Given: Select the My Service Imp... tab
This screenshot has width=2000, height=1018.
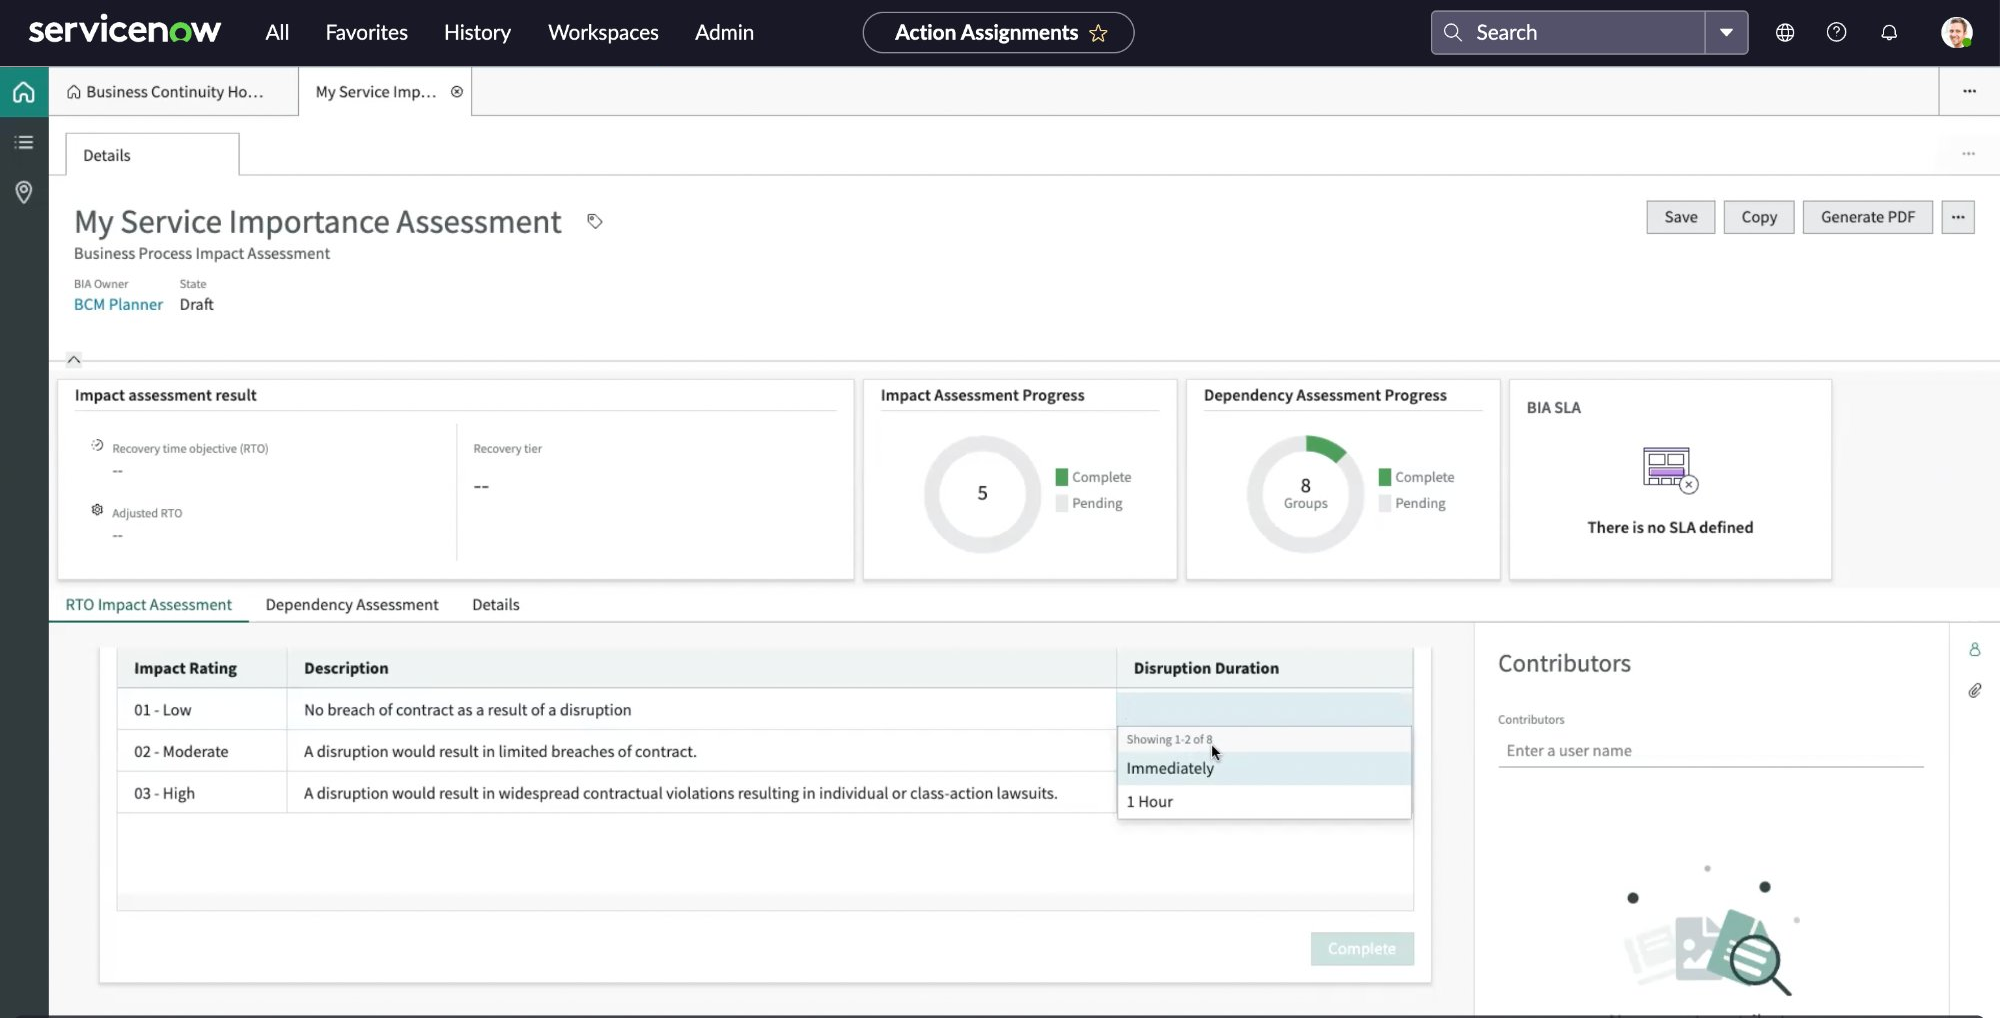Looking at the screenshot, I should (376, 92).
